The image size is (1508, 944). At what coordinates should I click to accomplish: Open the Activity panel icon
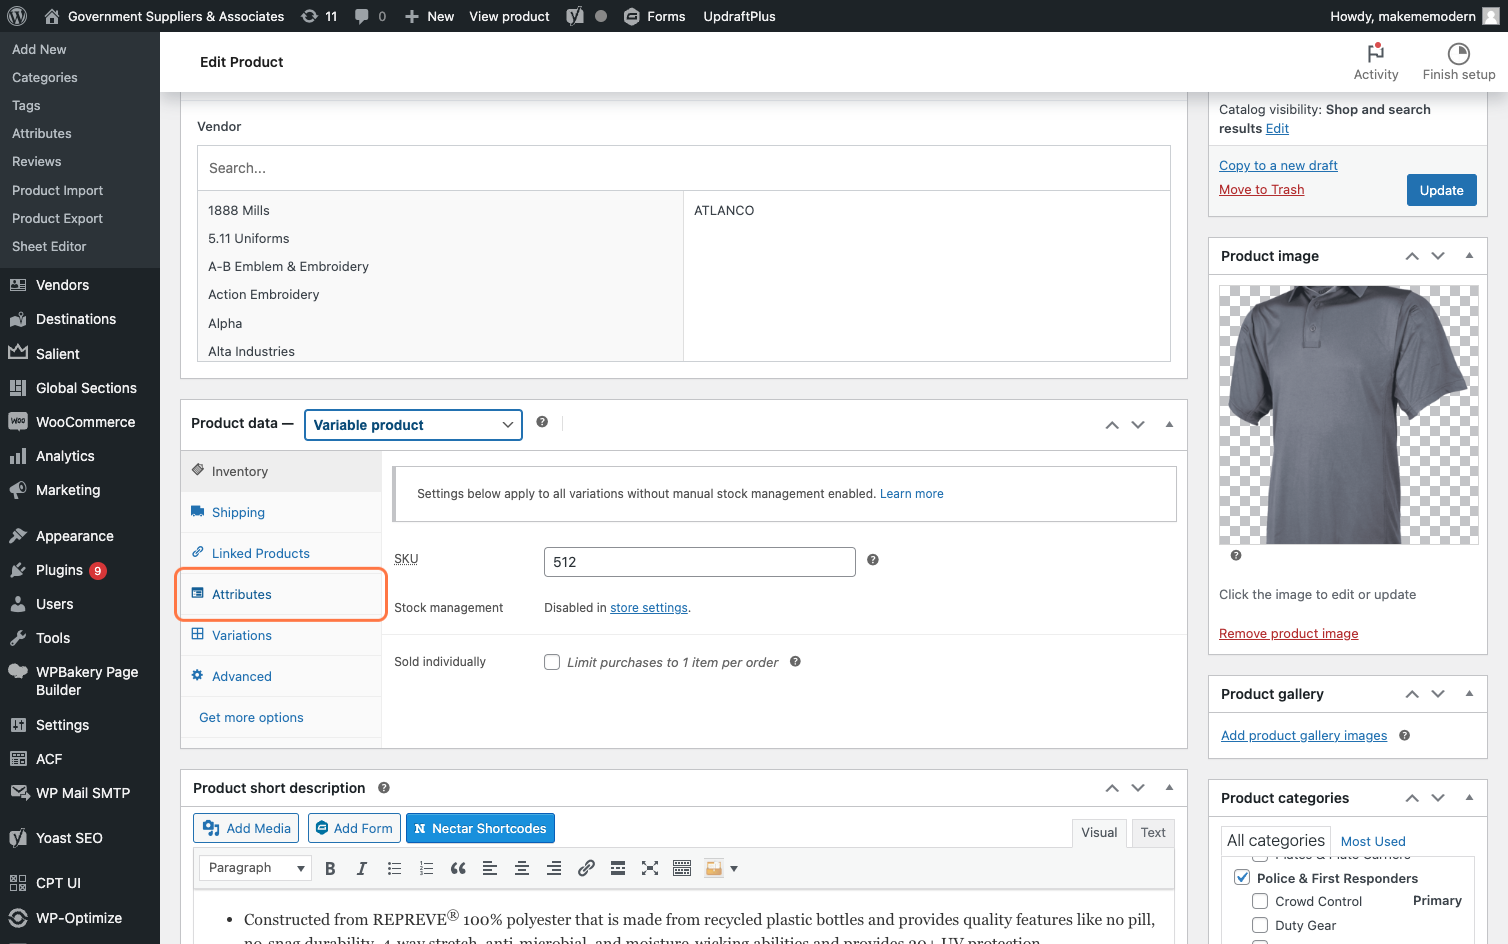tap(1376, 53)
